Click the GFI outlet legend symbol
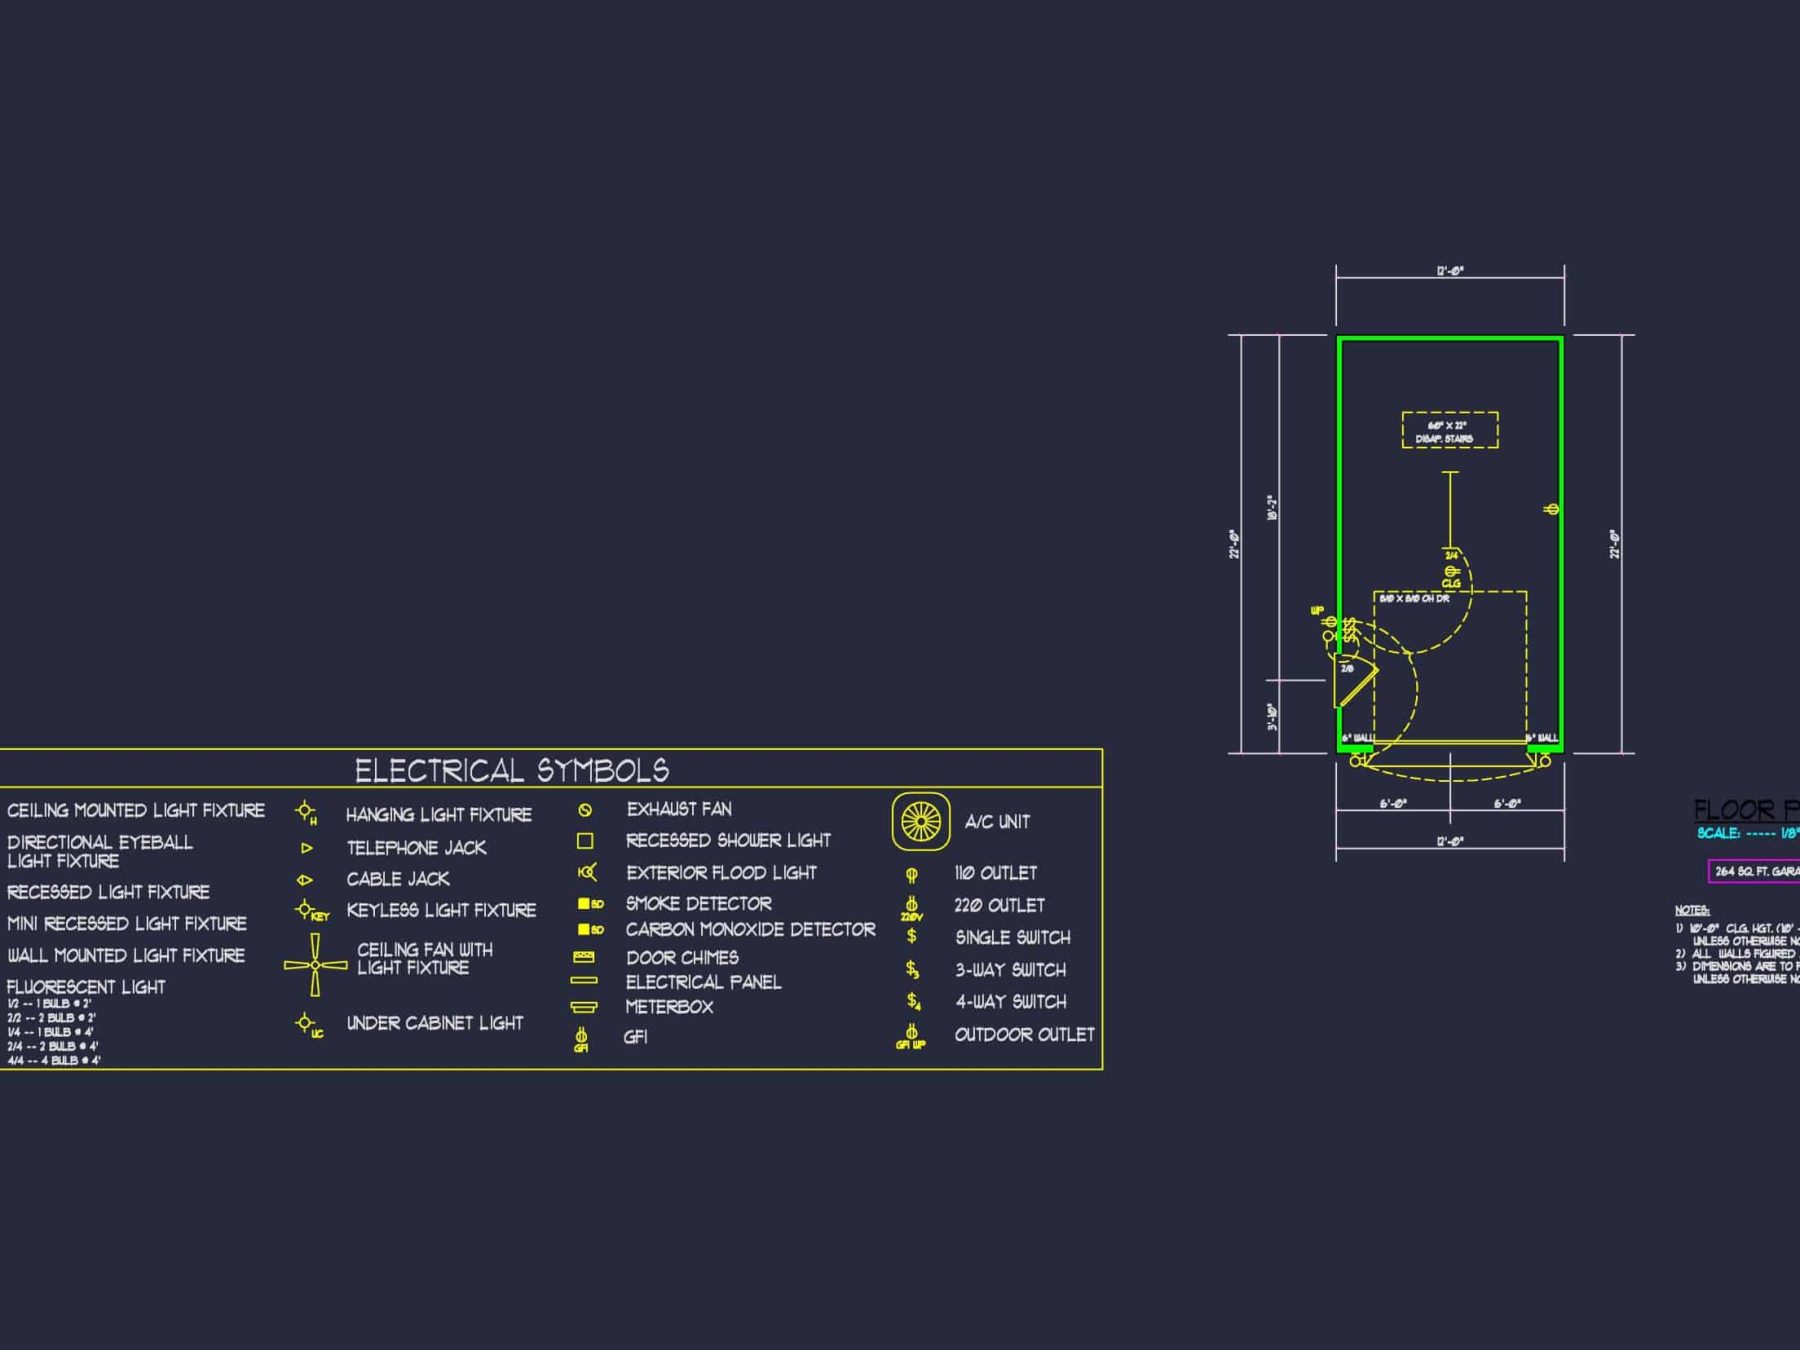The height and width of the screenshot is (1350, 1800). (581, 1039)
